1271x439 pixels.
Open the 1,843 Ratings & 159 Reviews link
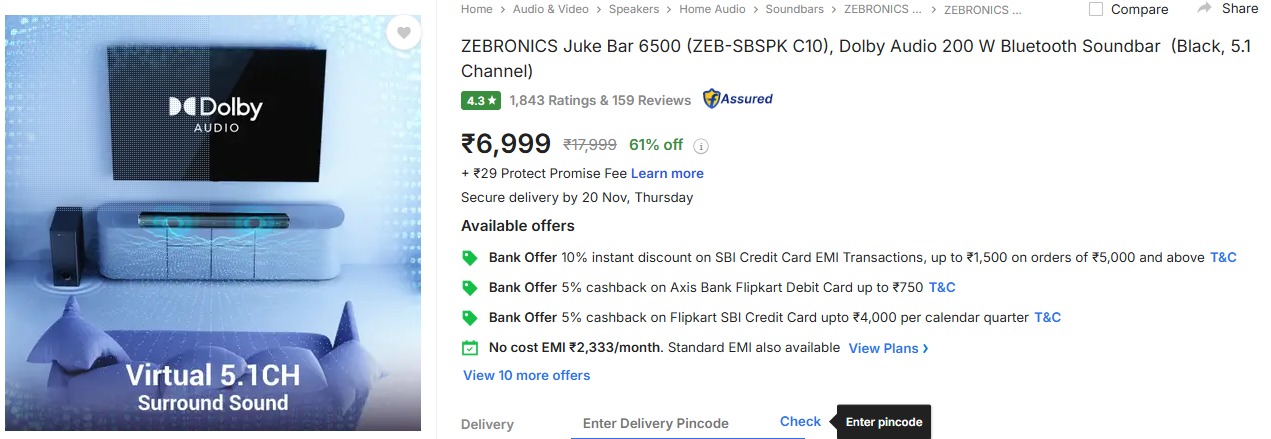[x=600, y=100]
